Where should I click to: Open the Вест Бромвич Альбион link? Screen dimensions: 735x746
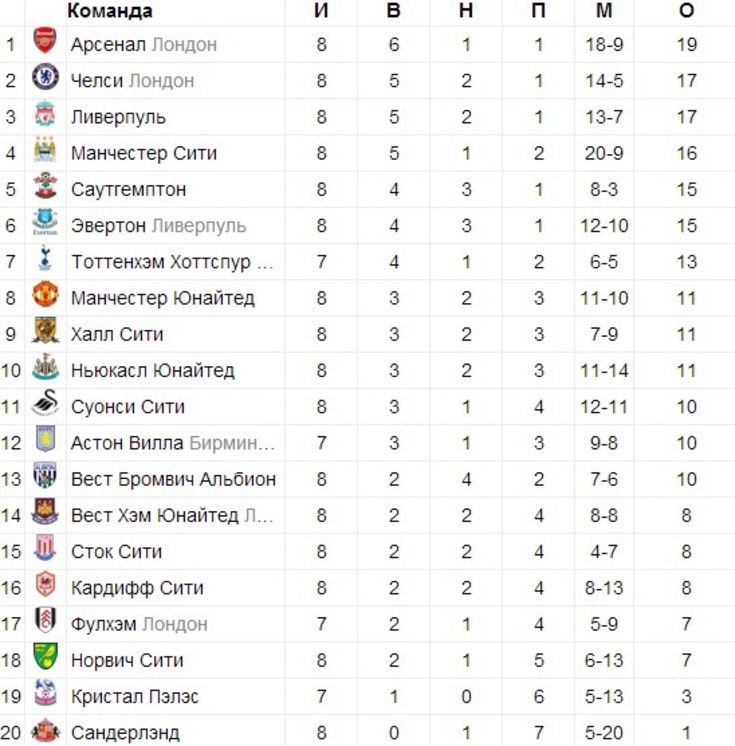coord(173,479)
